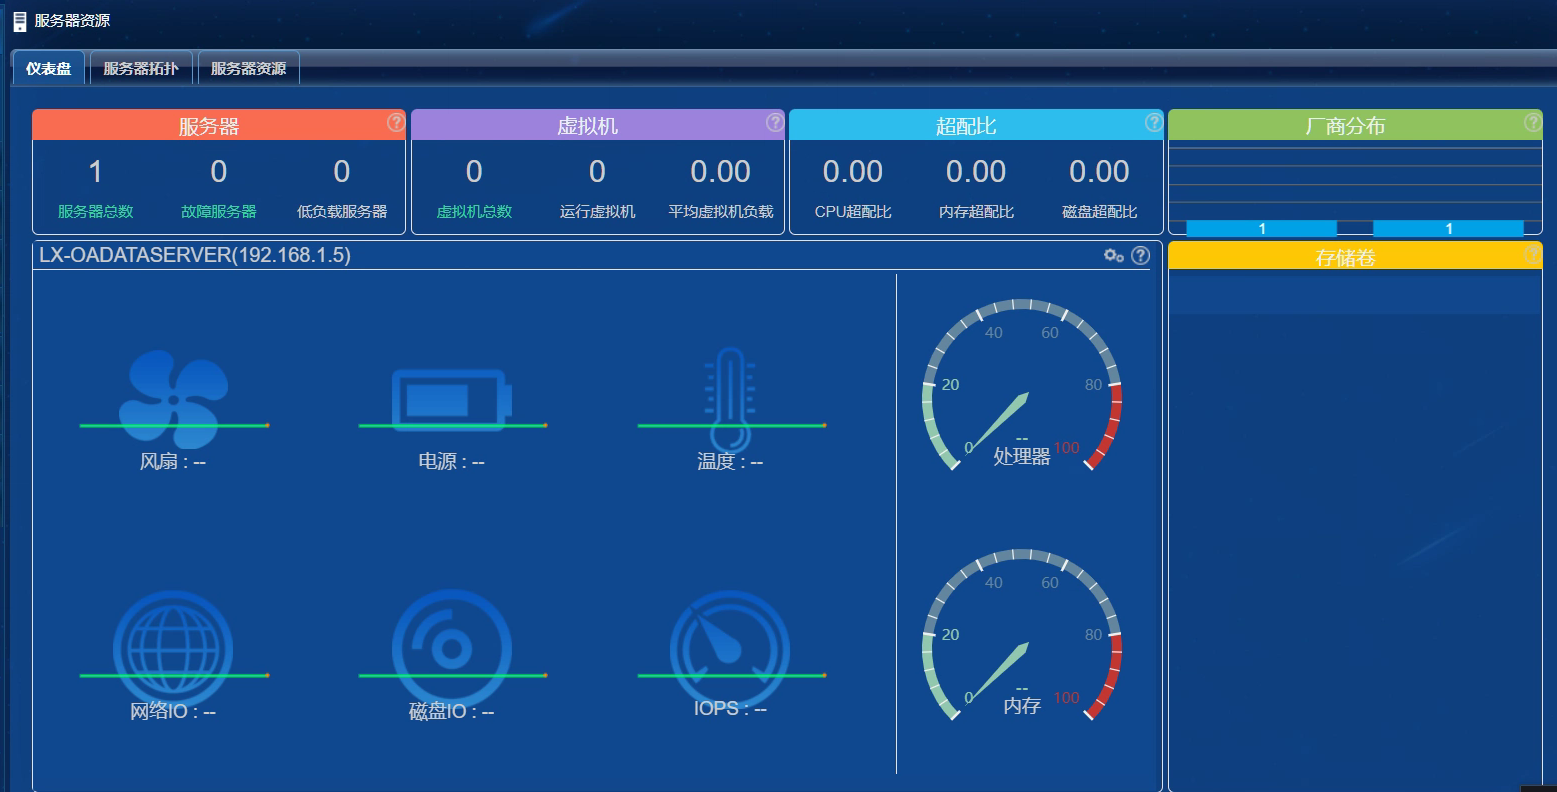Click LX-OADATASERVER(192.168.1.5) title
This screenshot has height=792, width=1557.
click(195, 255)
